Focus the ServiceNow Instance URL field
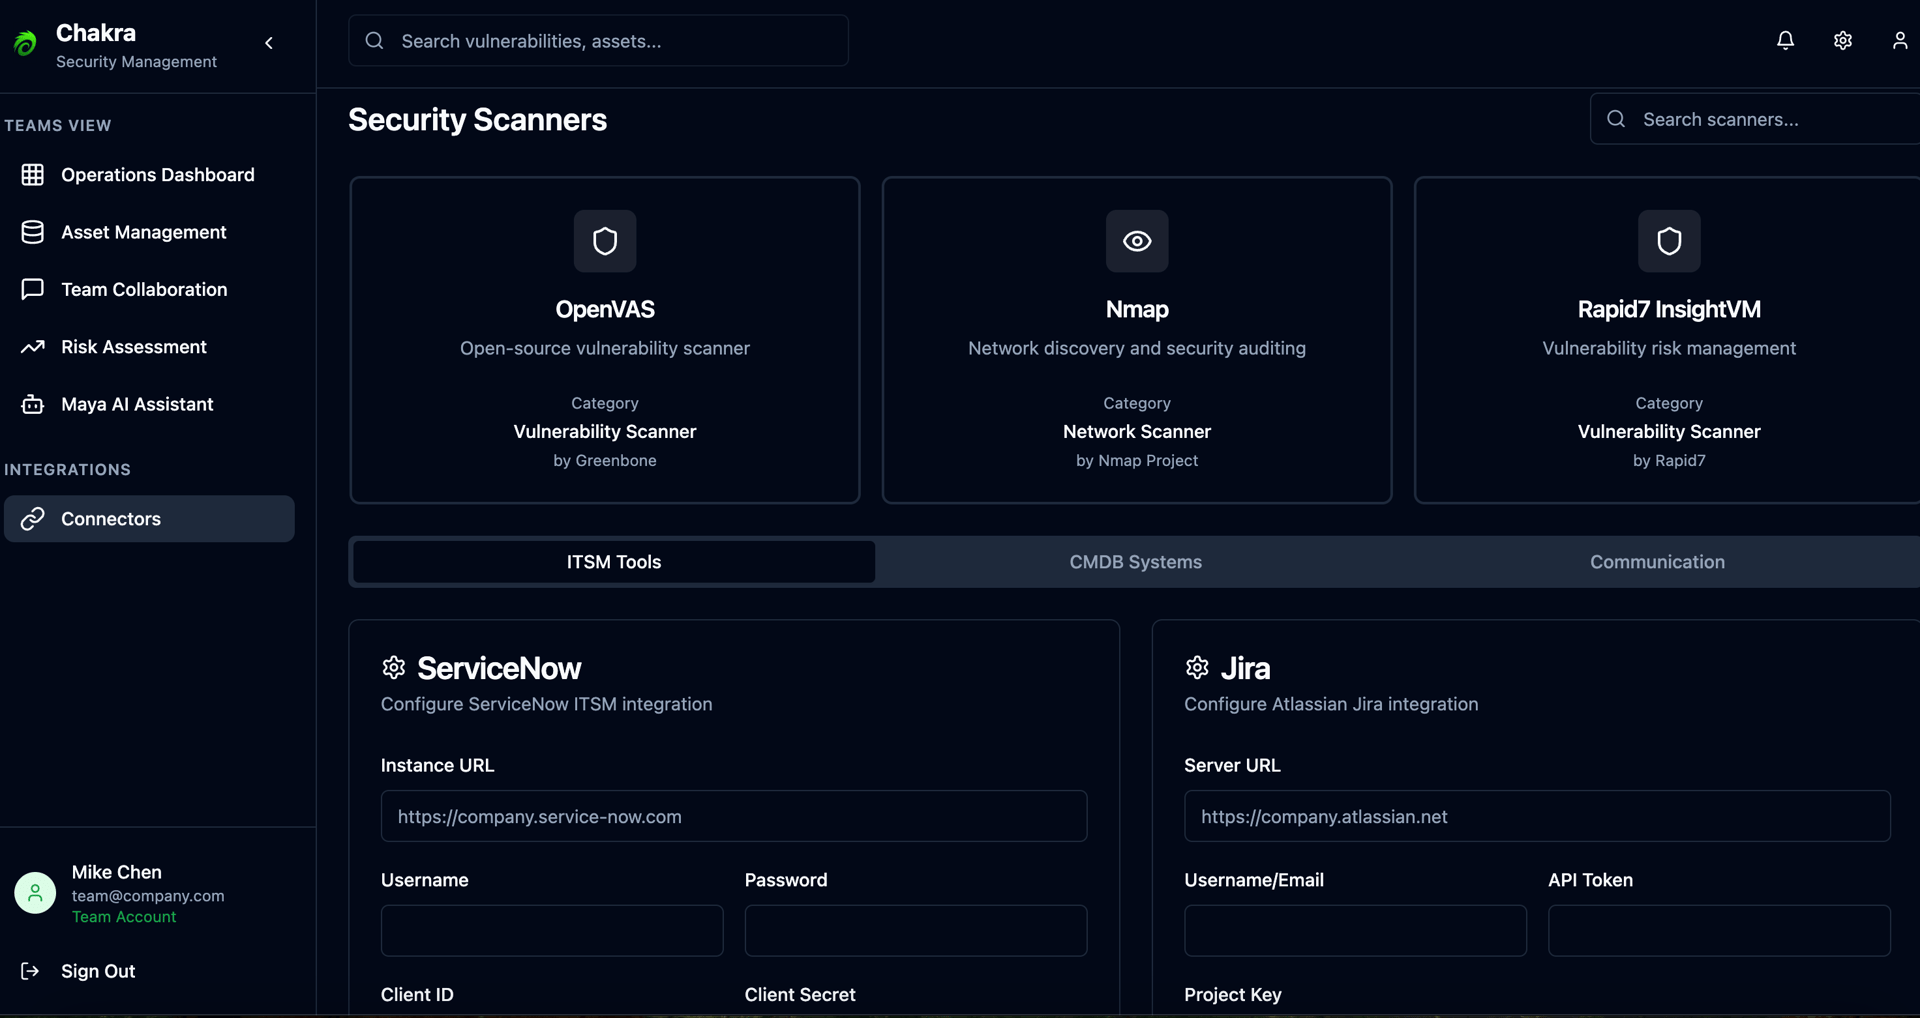Screen dimensions: 1920x1018 click(734, 816)
